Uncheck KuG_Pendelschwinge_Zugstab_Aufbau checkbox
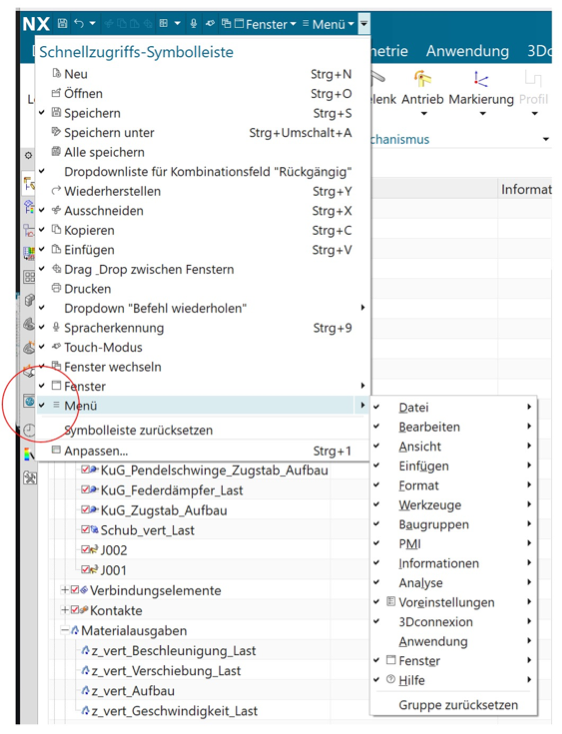The width and height of the screenshot is (562, 734). (x=86, y=470)
